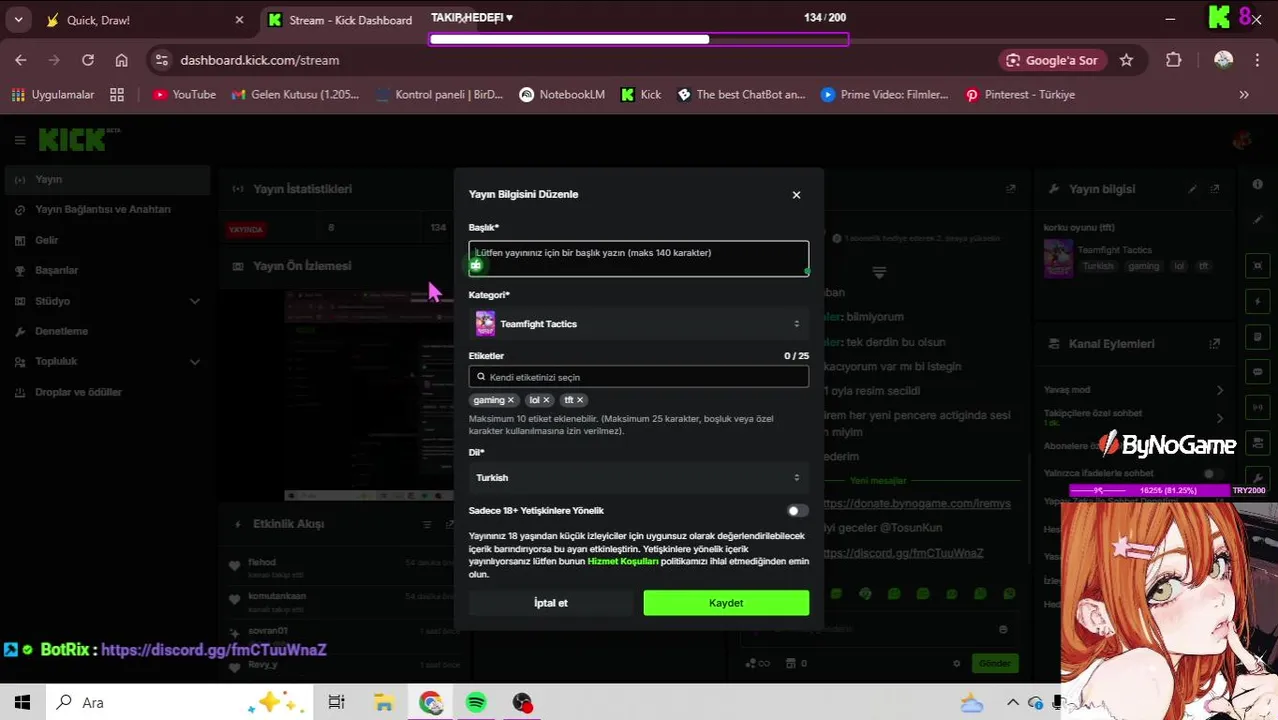
Task: Open chat settings gear icon
Action: tap(956, 663)
